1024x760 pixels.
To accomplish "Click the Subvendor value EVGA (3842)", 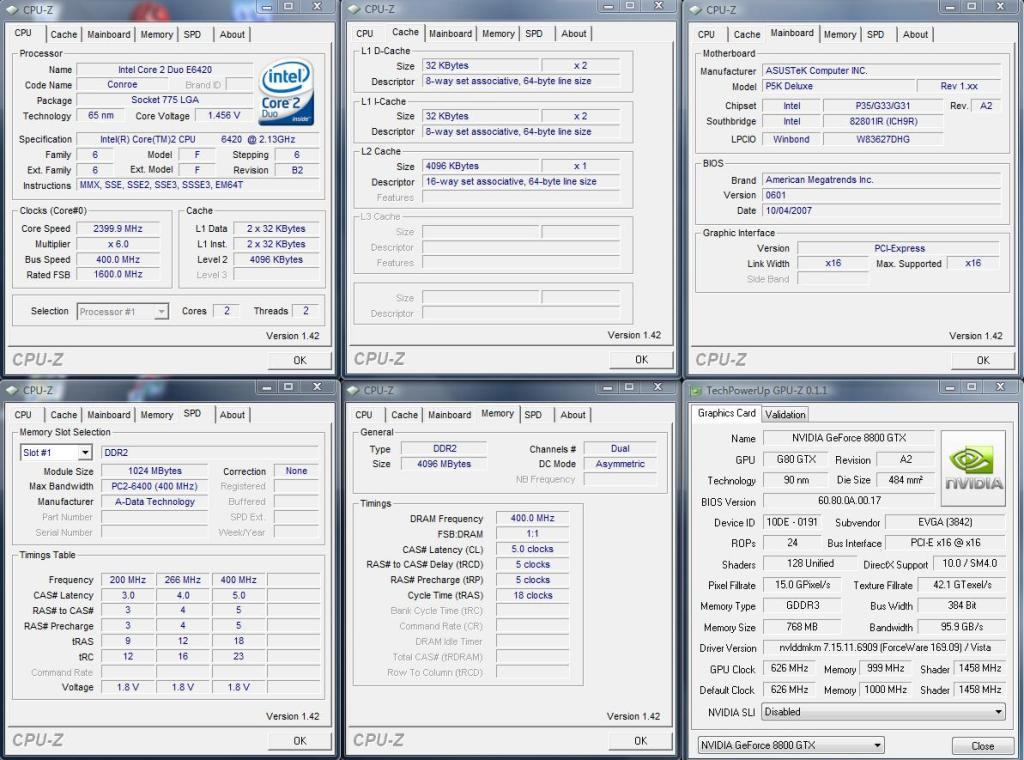I will pyautogui.click(x=945, y=522).
